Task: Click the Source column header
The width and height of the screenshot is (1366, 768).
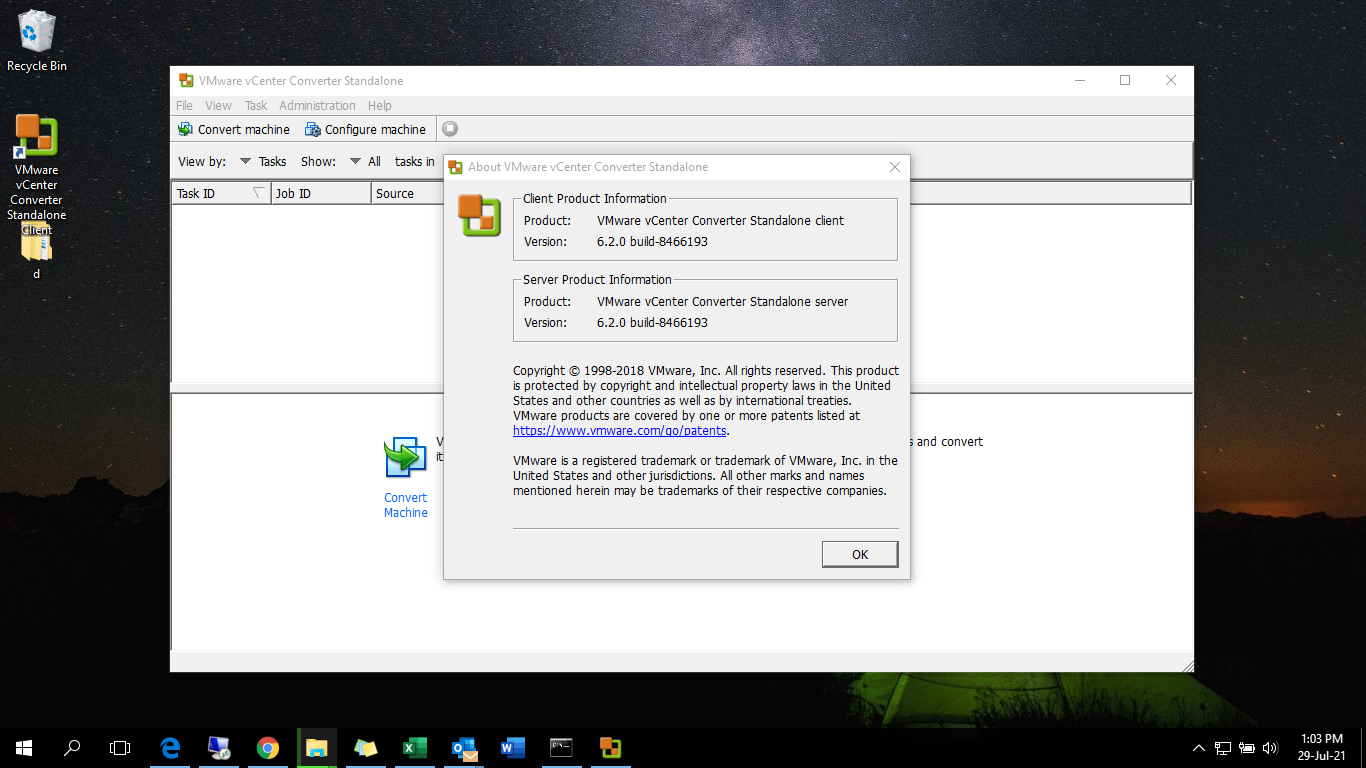Action: [407, 193]
